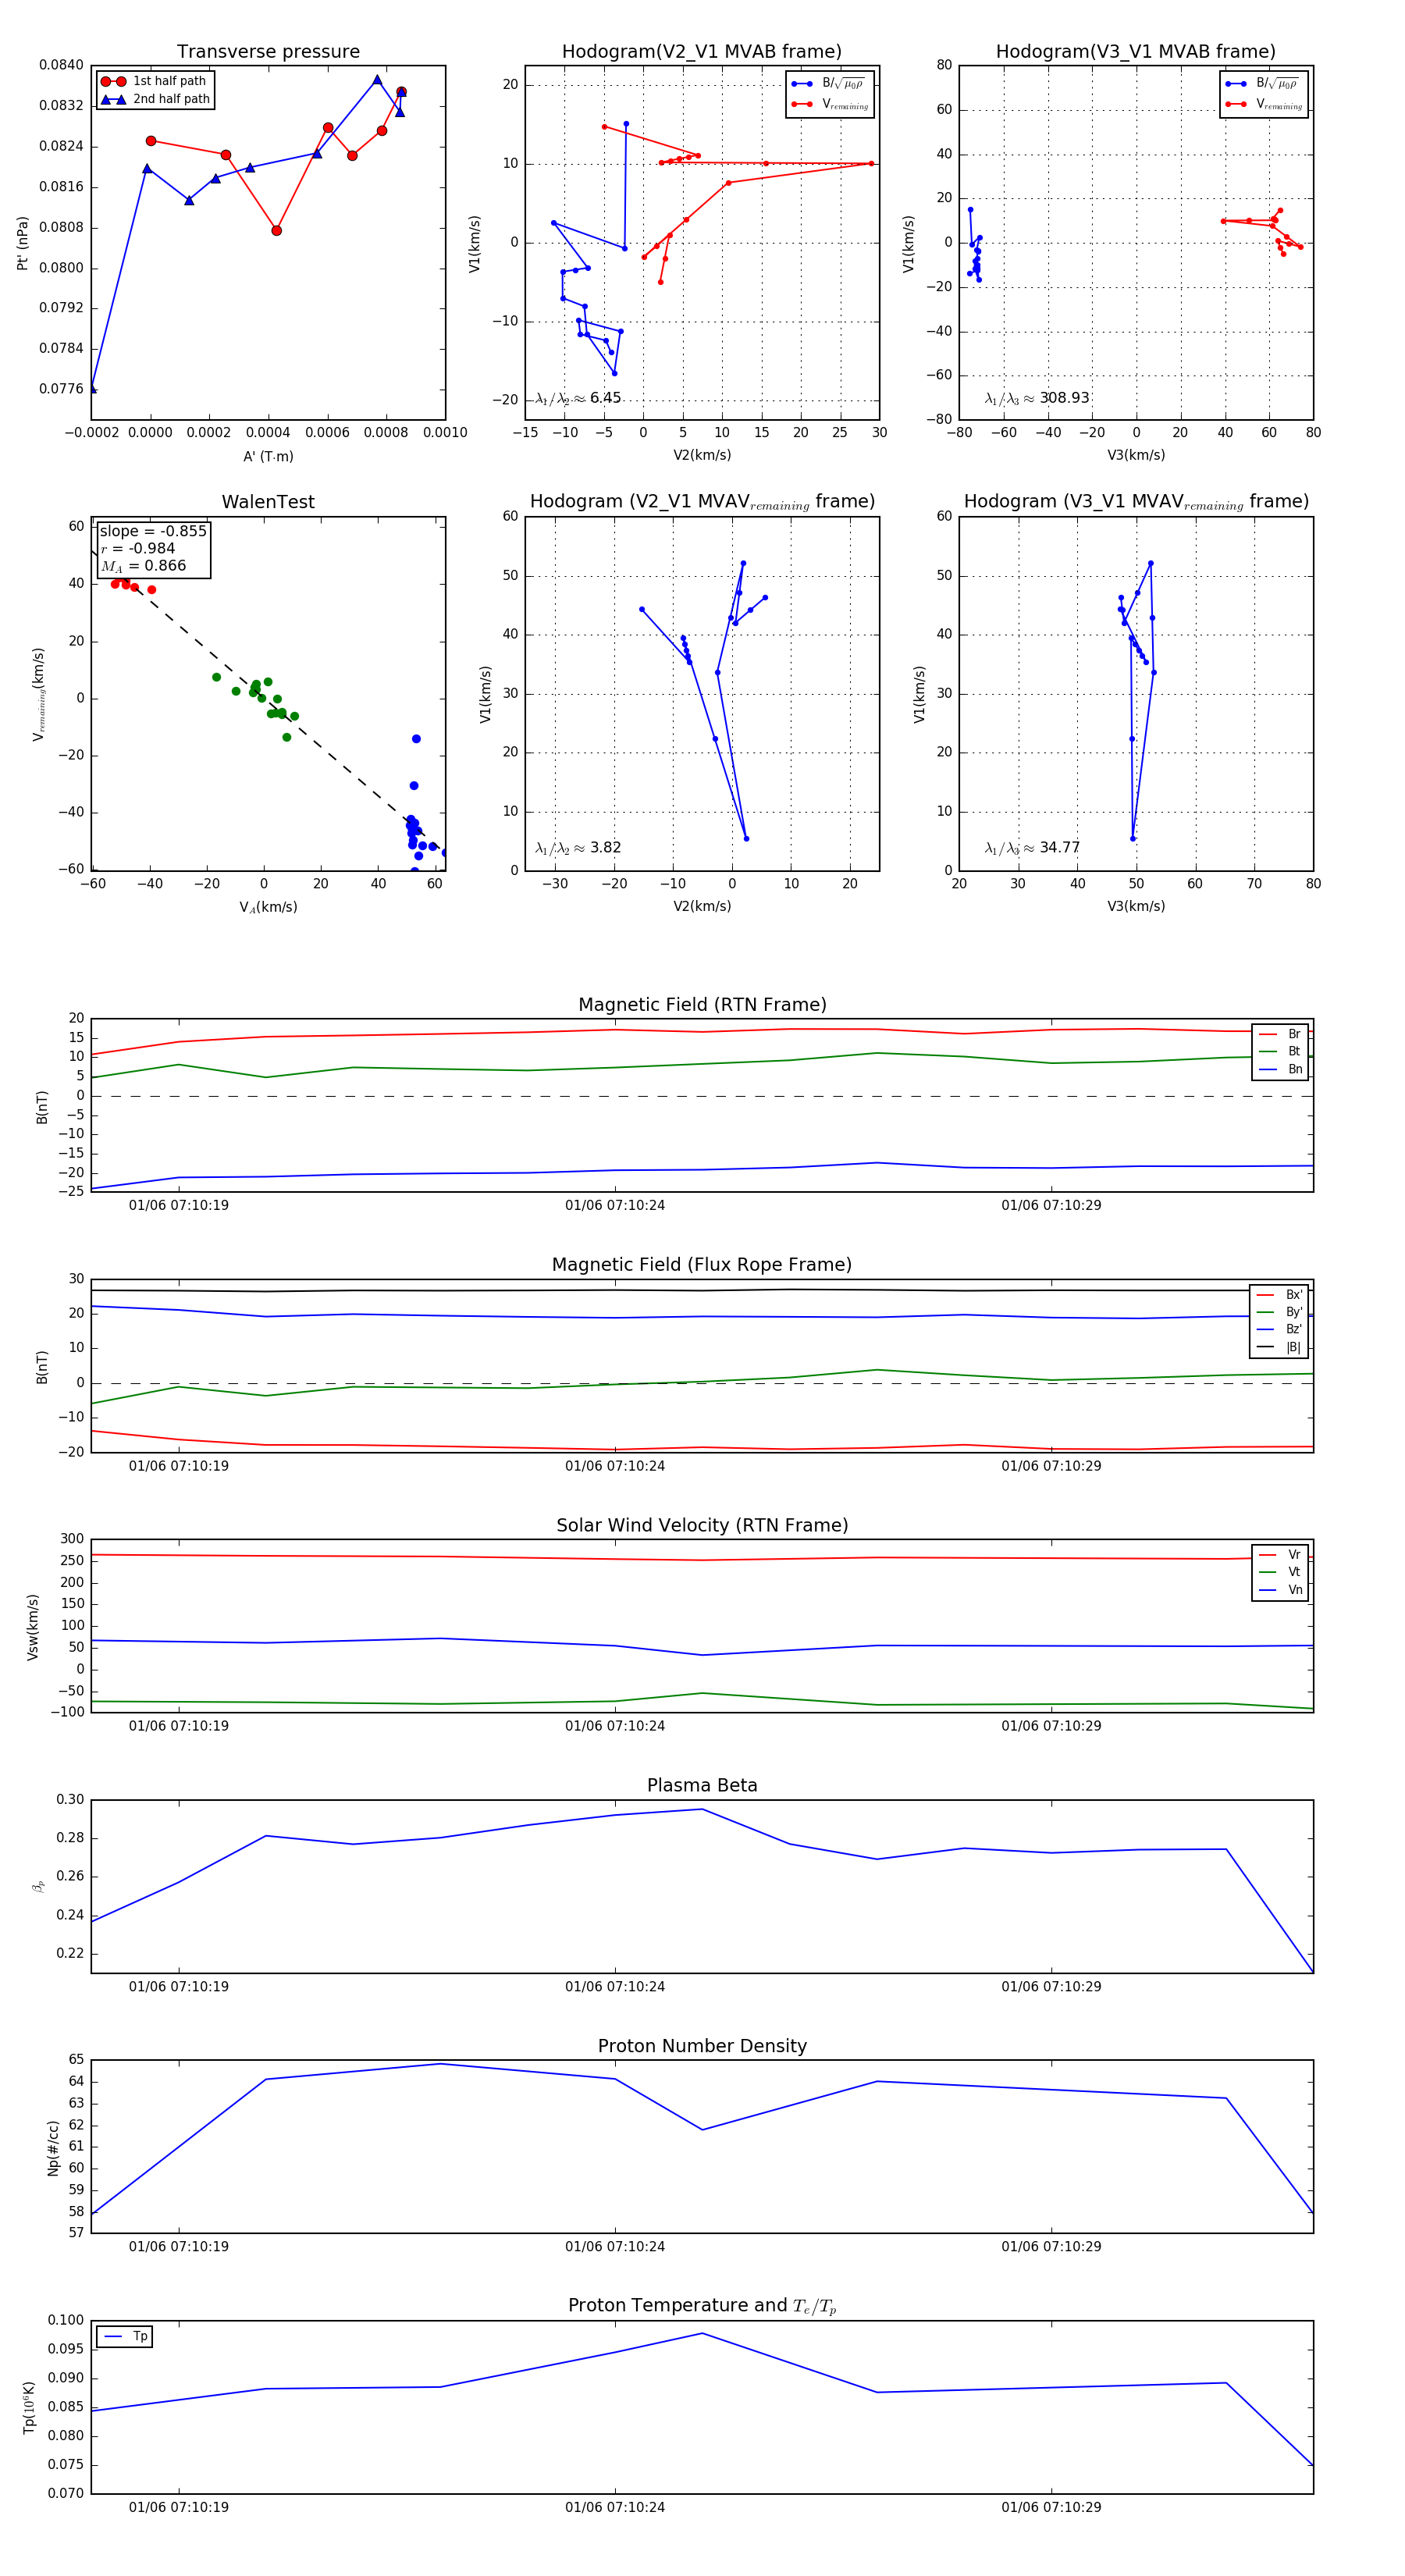This screenshot has height=2576, width=1405.
Task: Click "01/06 07:10:29" tick under Proton Number Density
Action: (x=1051, y=2247)
